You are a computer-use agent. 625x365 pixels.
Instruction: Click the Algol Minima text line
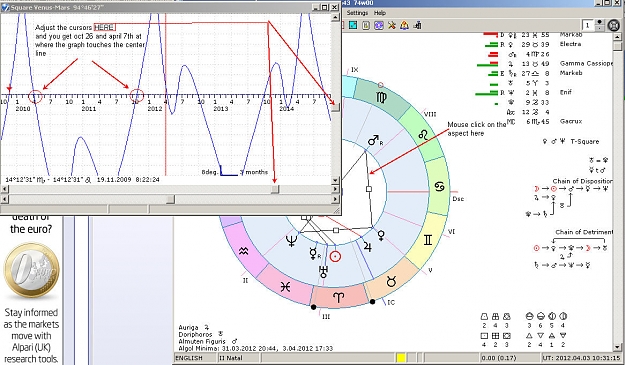pyautogui.click(x=255, y=348)
